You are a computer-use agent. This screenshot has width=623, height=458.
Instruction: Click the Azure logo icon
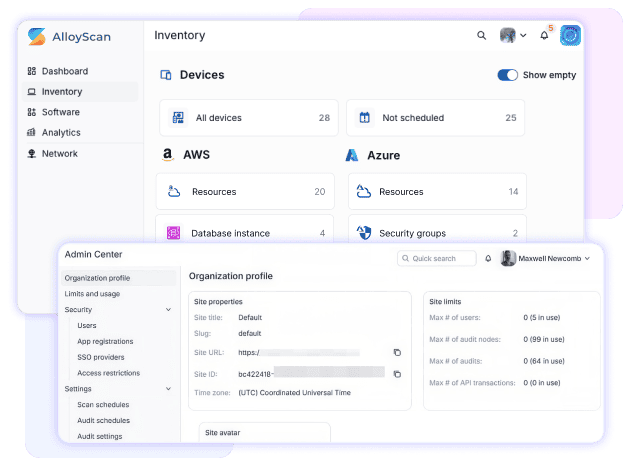[x=352, y=155]
